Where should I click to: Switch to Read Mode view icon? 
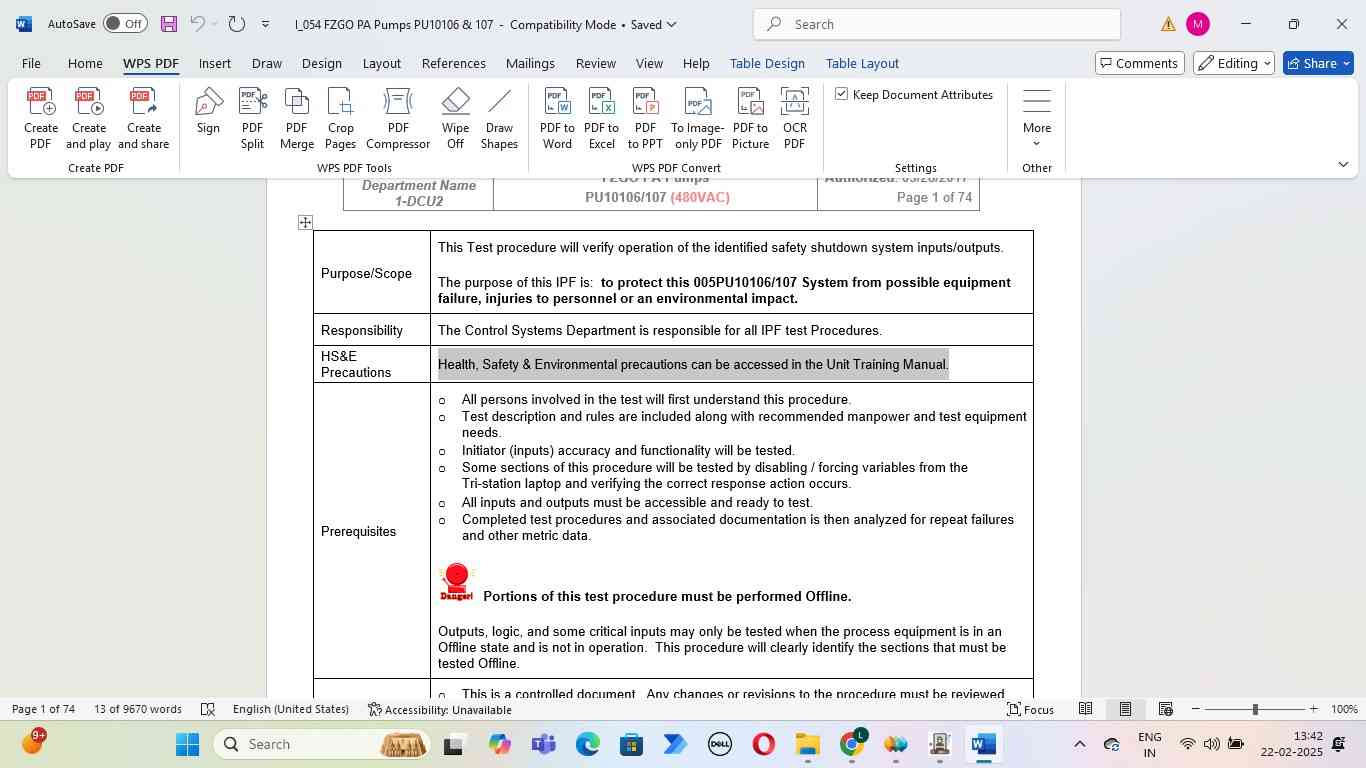[1085, 709]
